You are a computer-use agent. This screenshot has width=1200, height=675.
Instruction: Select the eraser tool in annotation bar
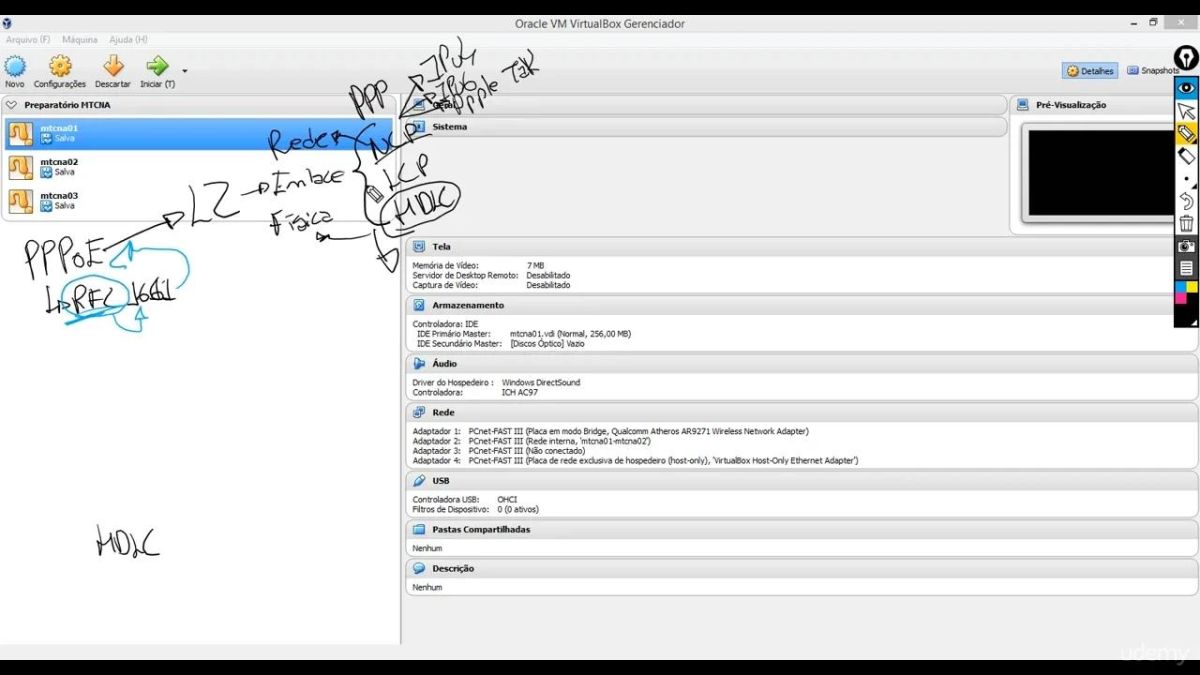1186,157
